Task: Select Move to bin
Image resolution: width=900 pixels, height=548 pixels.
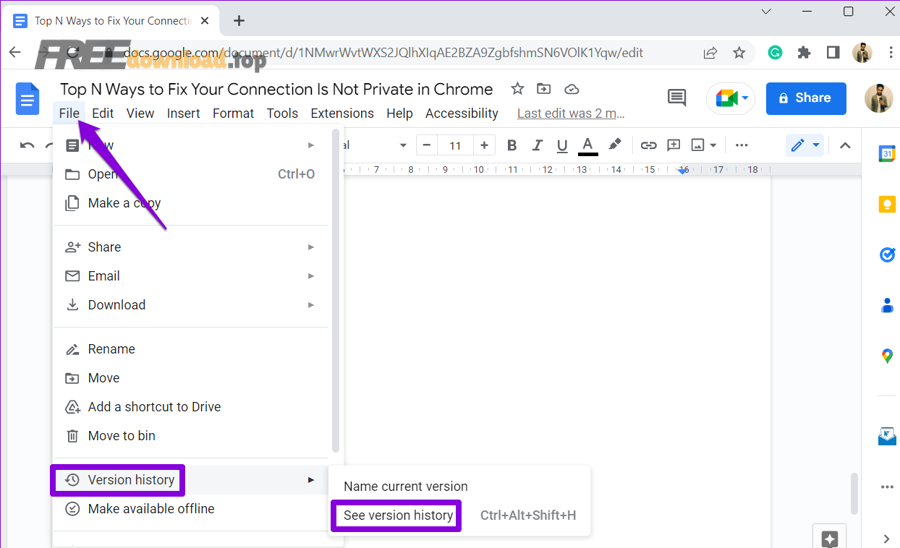Action: (x=192, y=436)
